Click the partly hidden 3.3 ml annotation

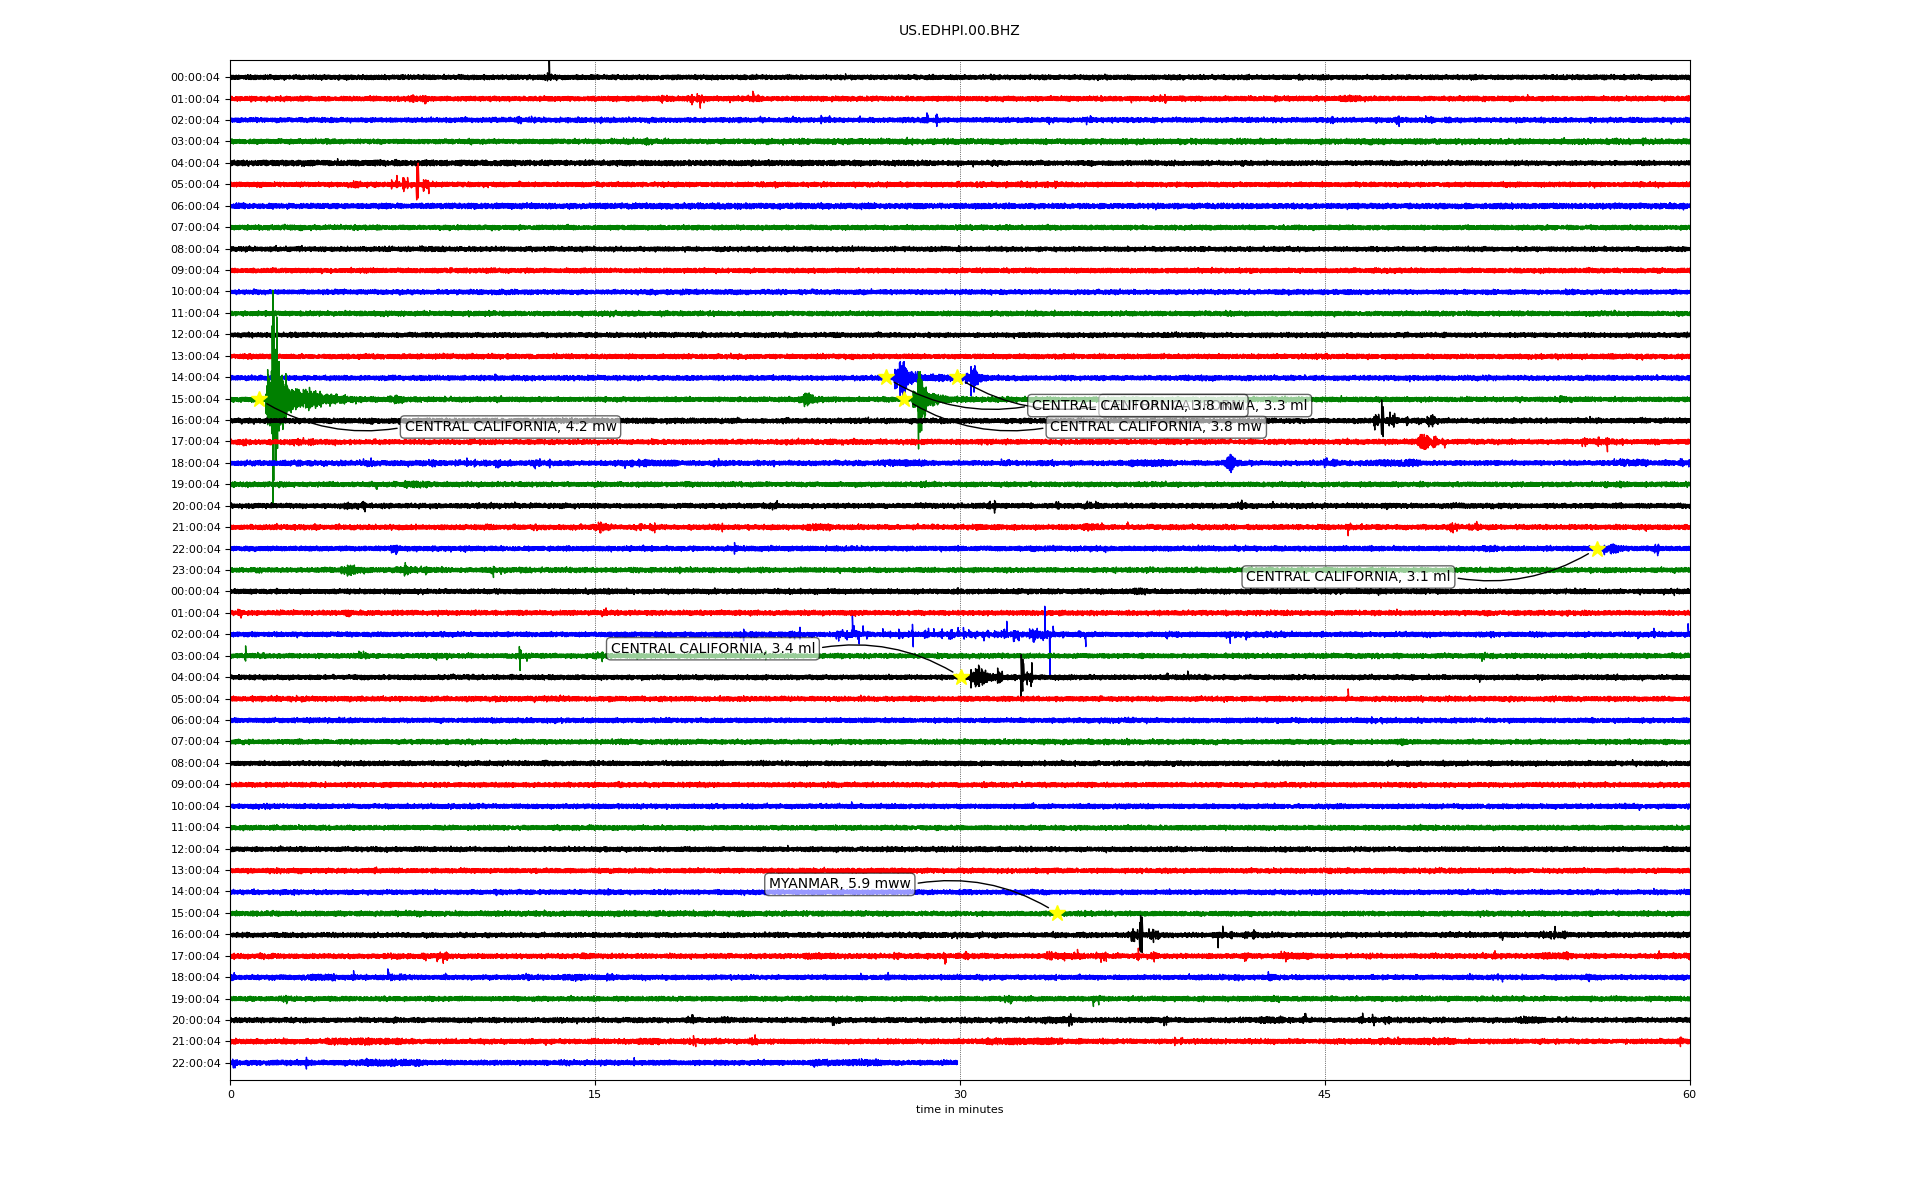tap(1280, 406)
